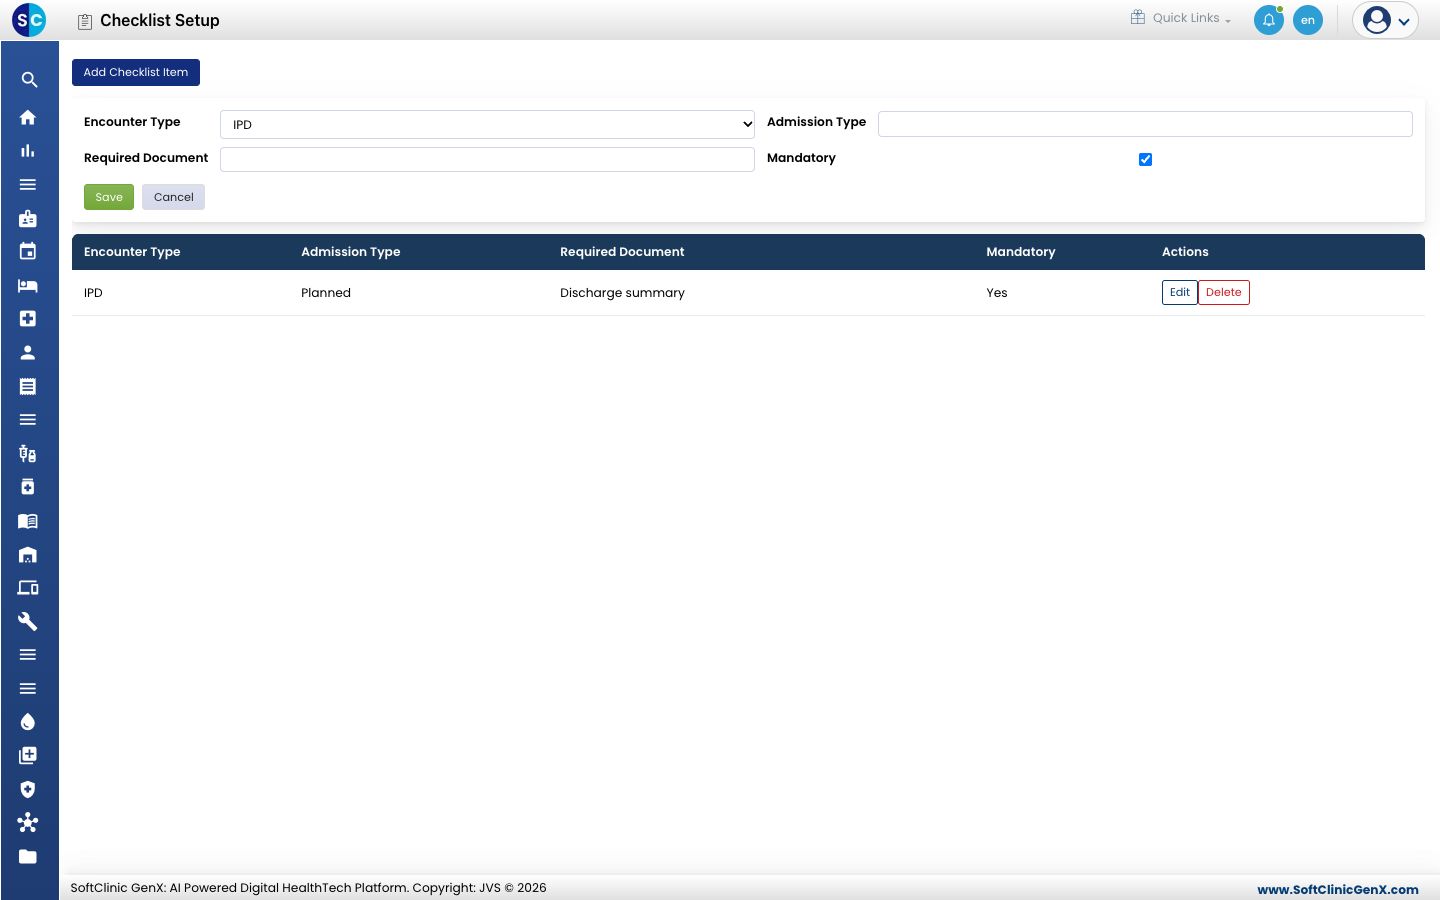Image resolution: width=1440 pixels, height=900 pixels.
Task: Open the shield with cross icon
Action: click(28, 789)
